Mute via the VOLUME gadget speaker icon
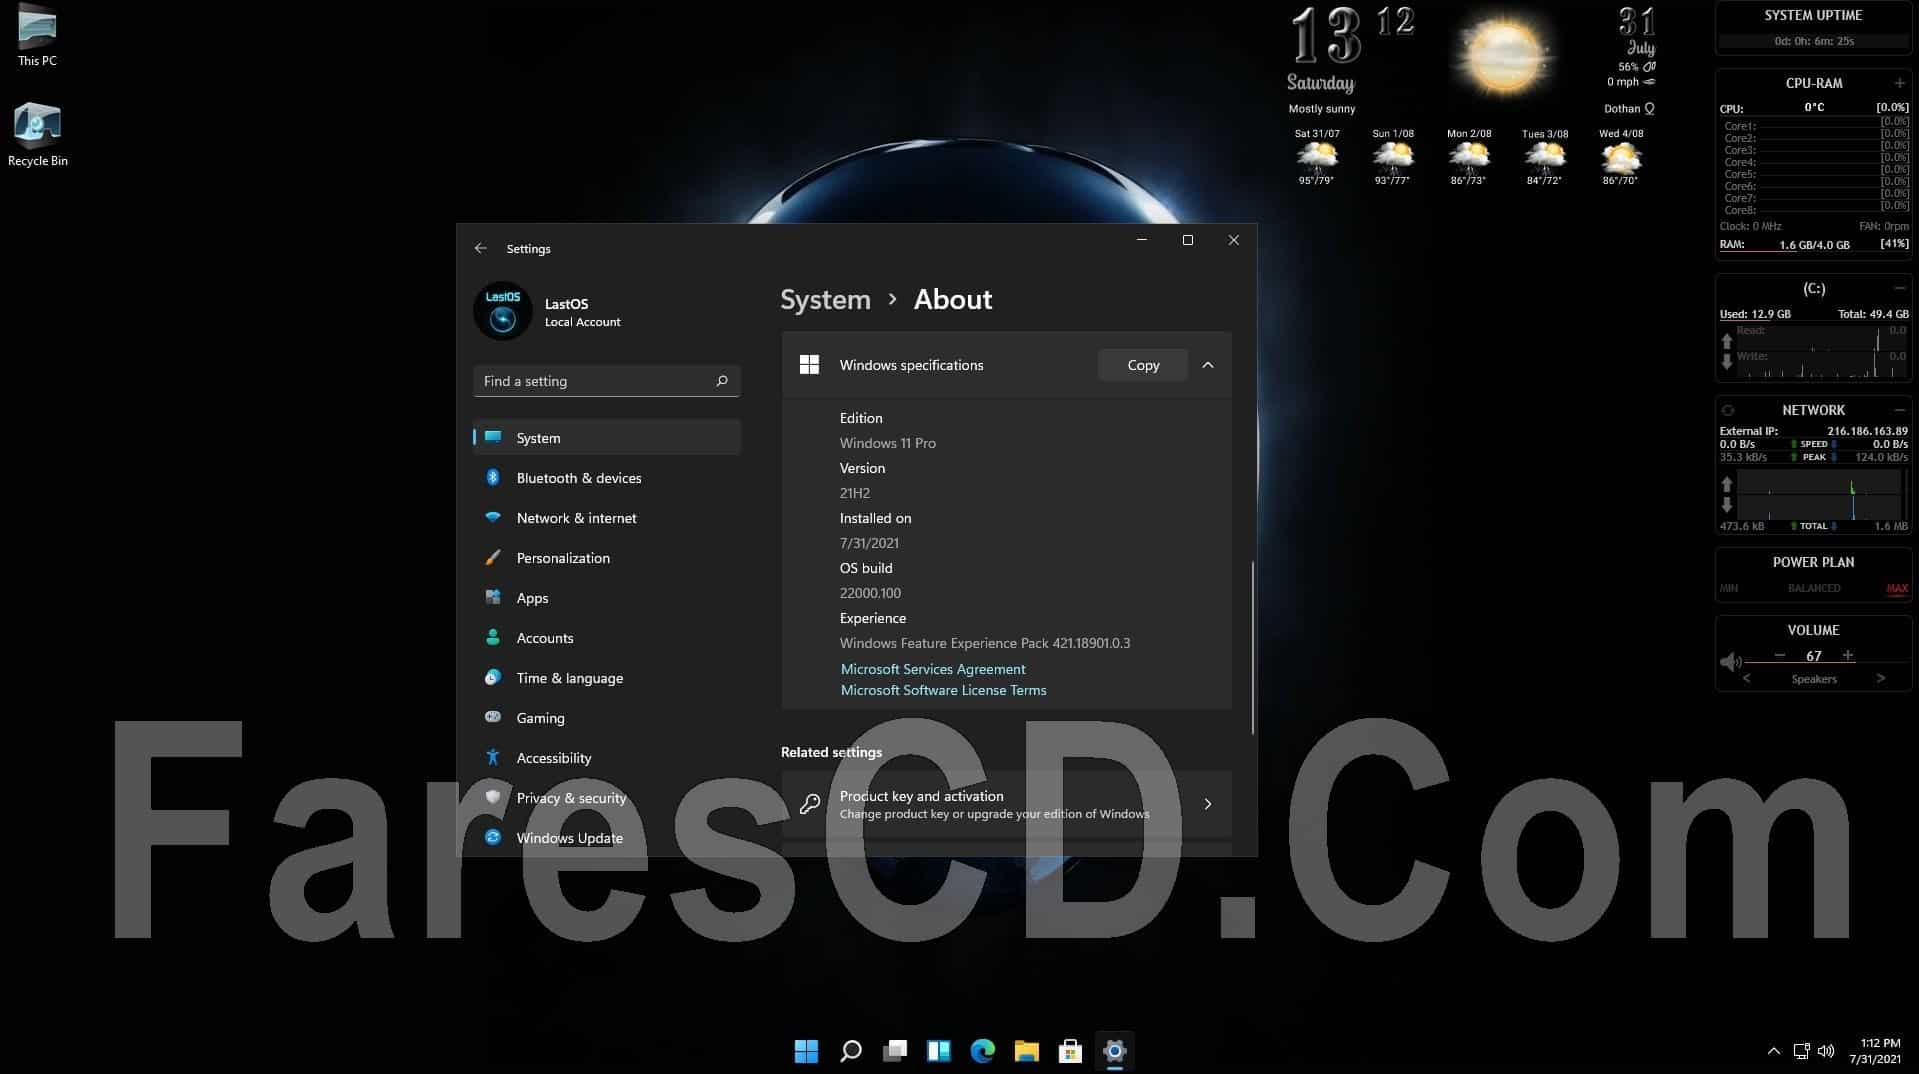This screenshot has width=1919, height=1074. (1730, 662)
